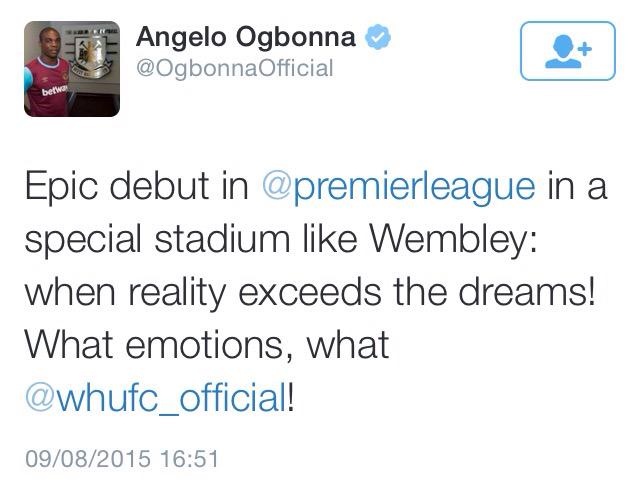Open the @whufc_official mention
The height and width of the screenshot is (494, 640).
coord(156,397)
